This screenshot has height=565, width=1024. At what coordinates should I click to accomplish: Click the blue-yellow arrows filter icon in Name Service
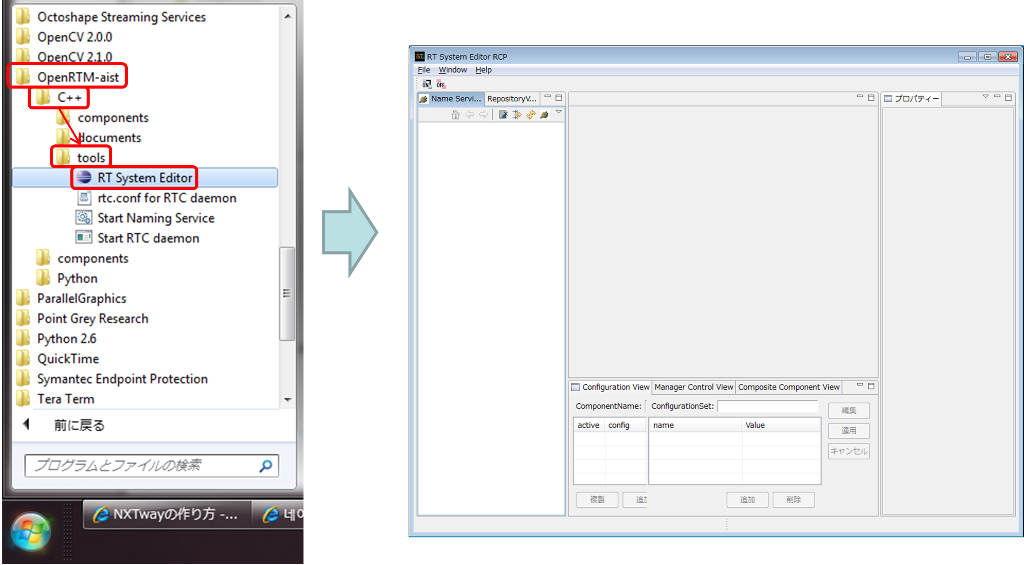pos(517,114)
